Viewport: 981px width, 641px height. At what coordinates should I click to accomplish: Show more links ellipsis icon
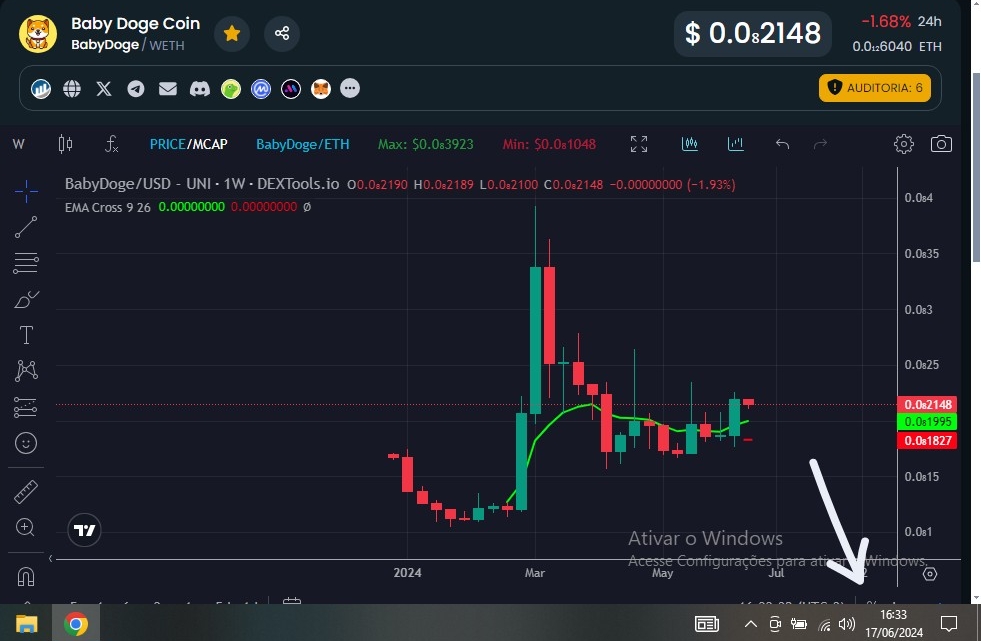tap(350, 88)
